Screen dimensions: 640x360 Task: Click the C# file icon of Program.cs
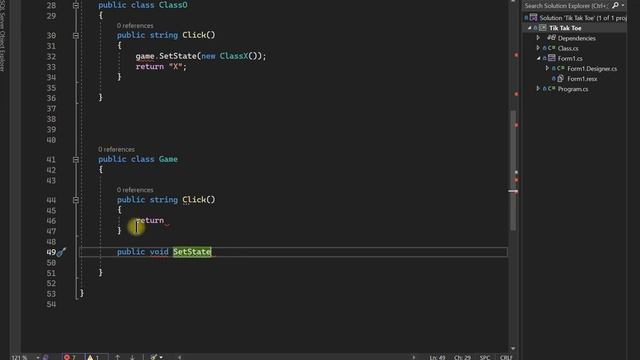coord(551,89)
